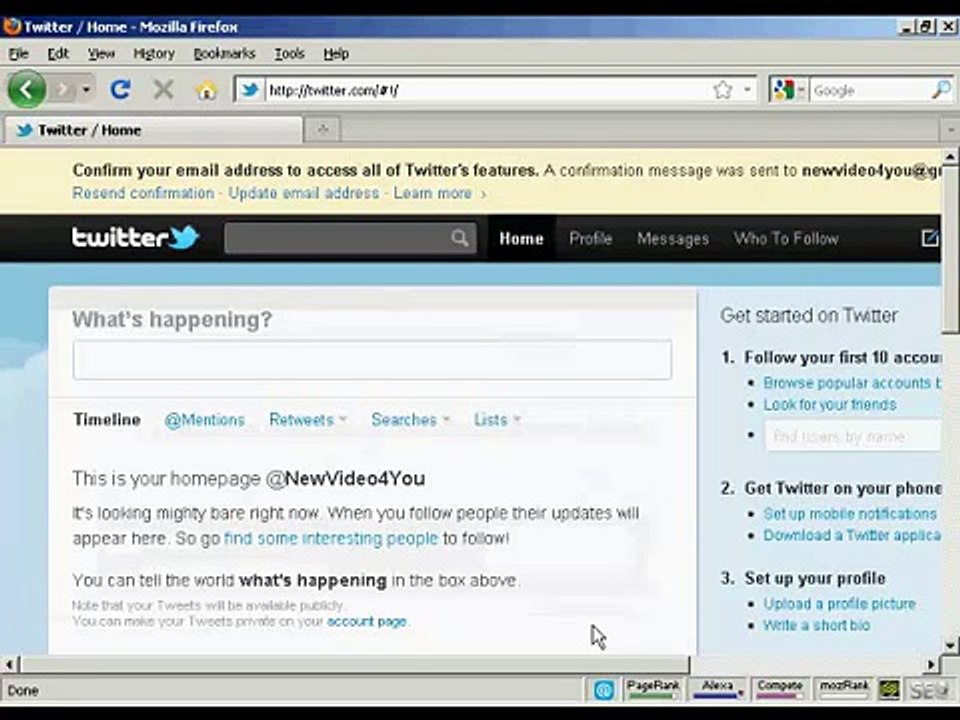Open the History menu

point(154,54)
